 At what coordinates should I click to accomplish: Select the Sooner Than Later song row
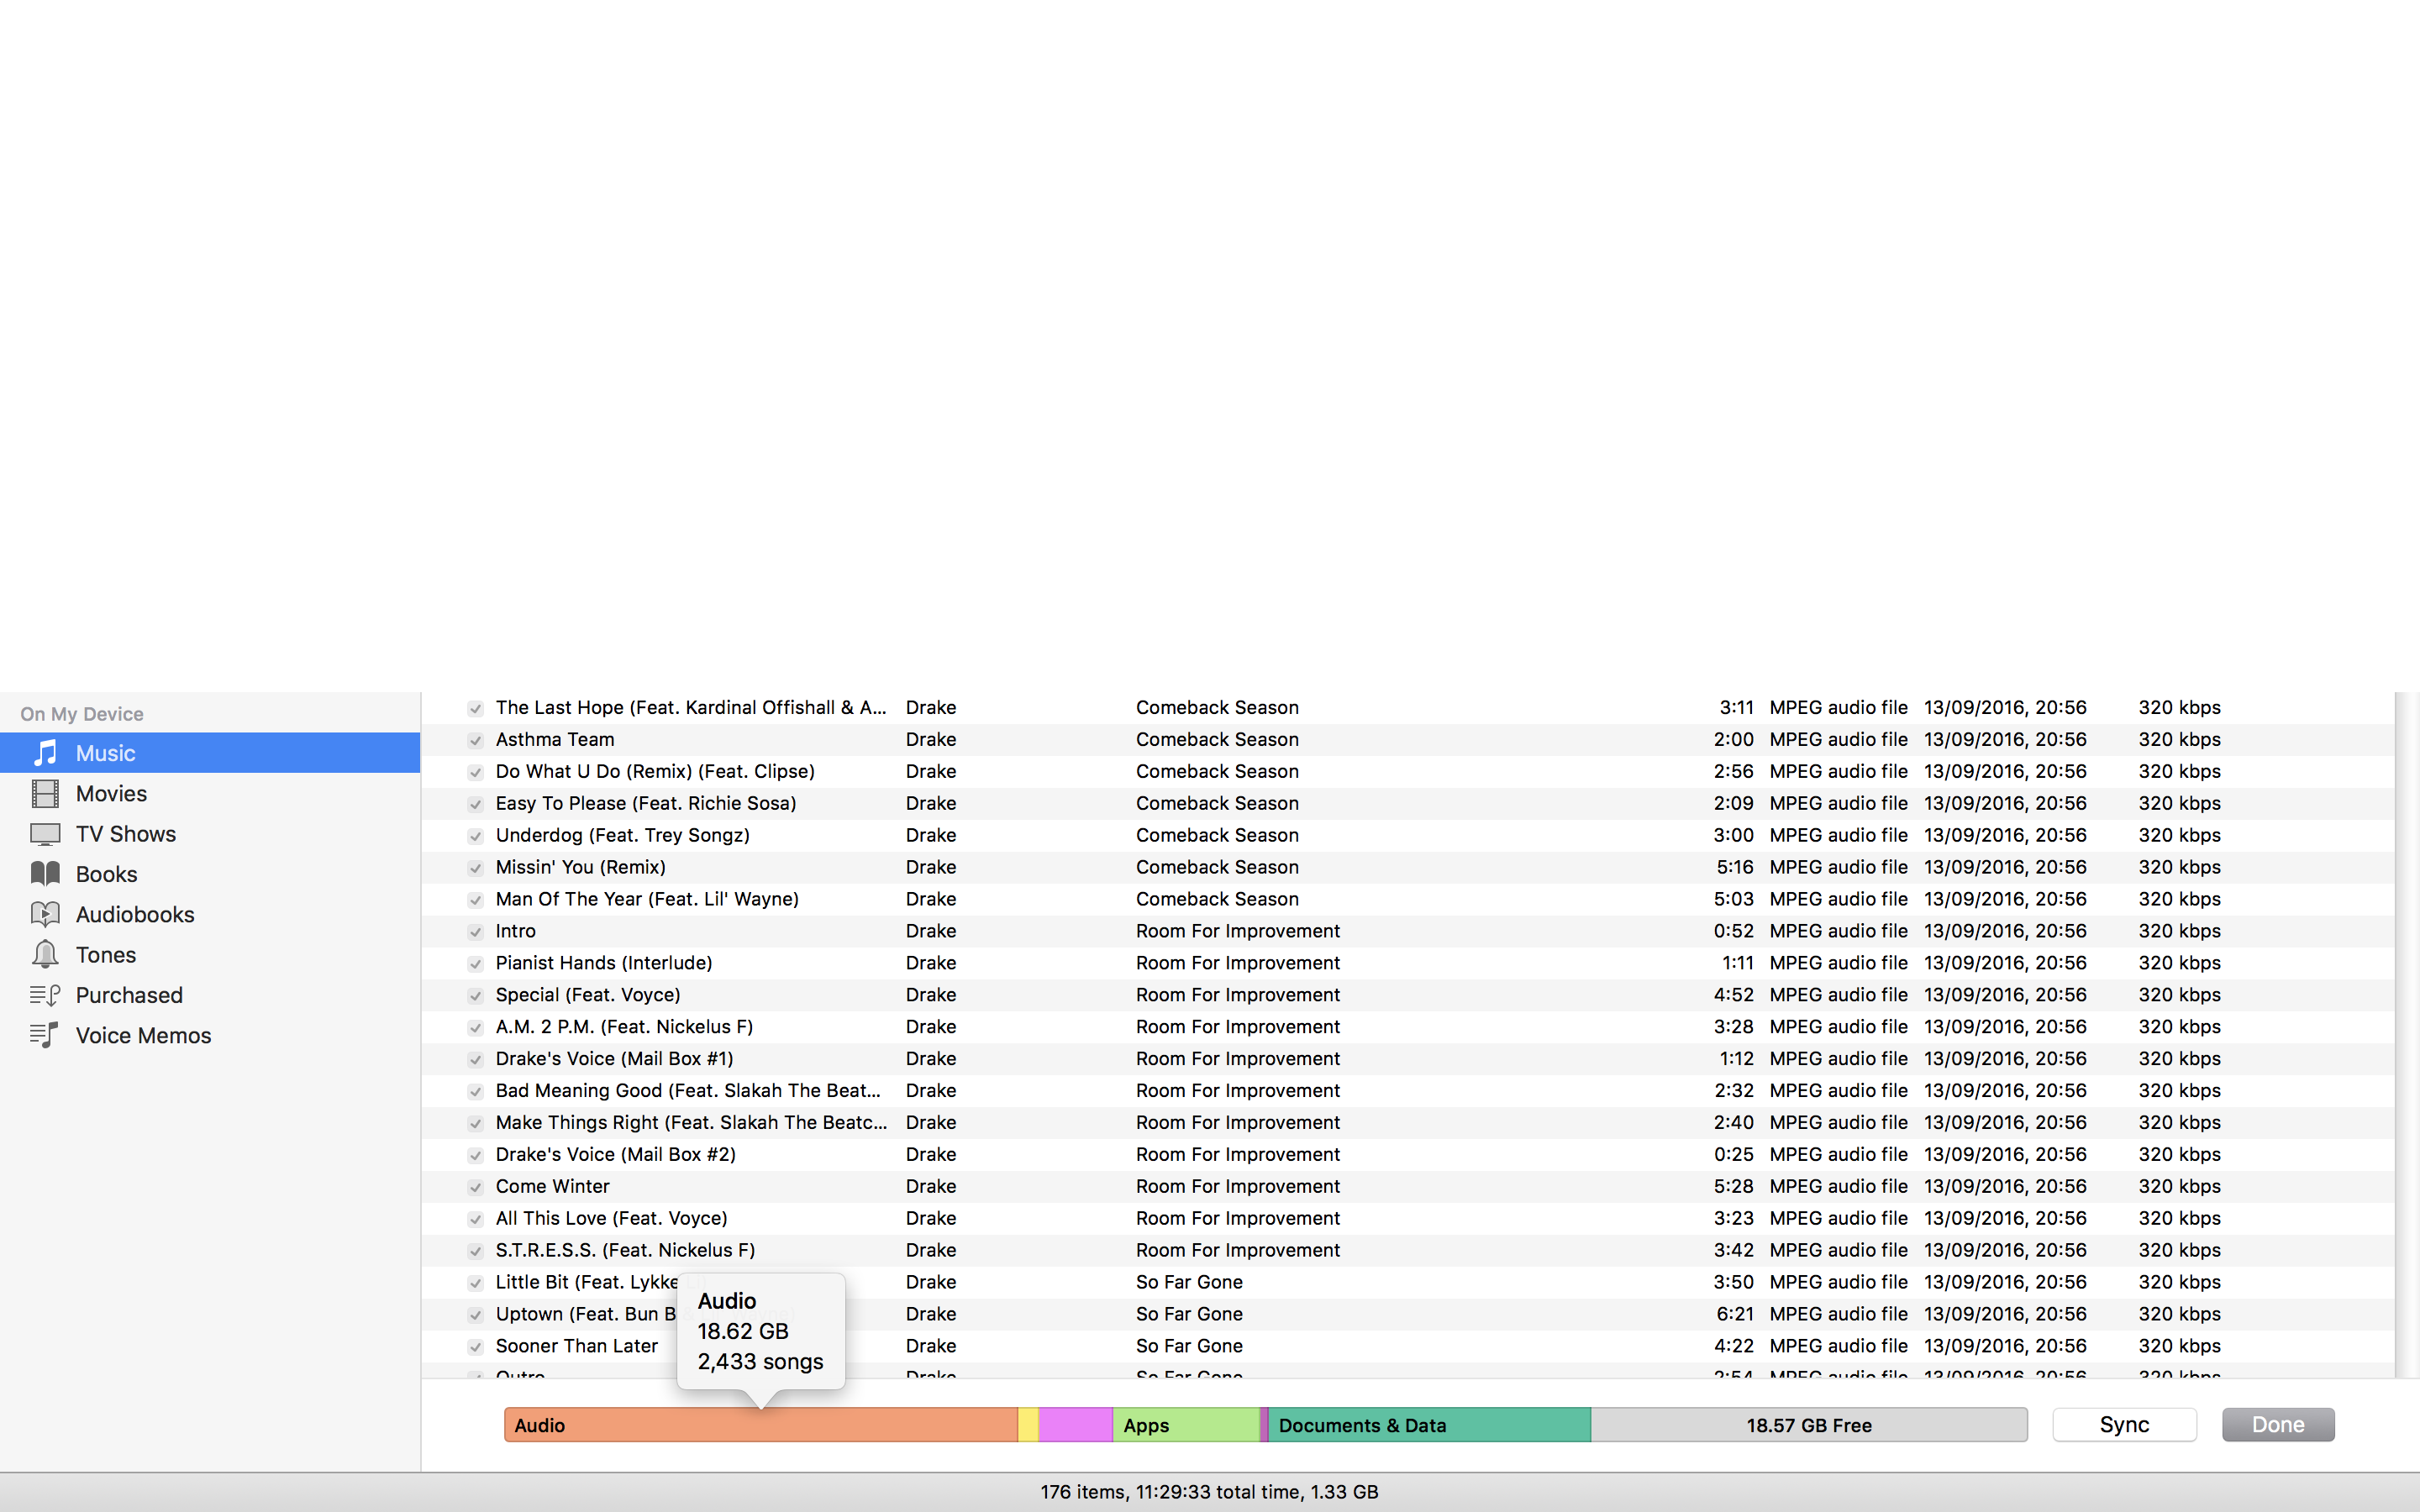[x=576, y=1346]
